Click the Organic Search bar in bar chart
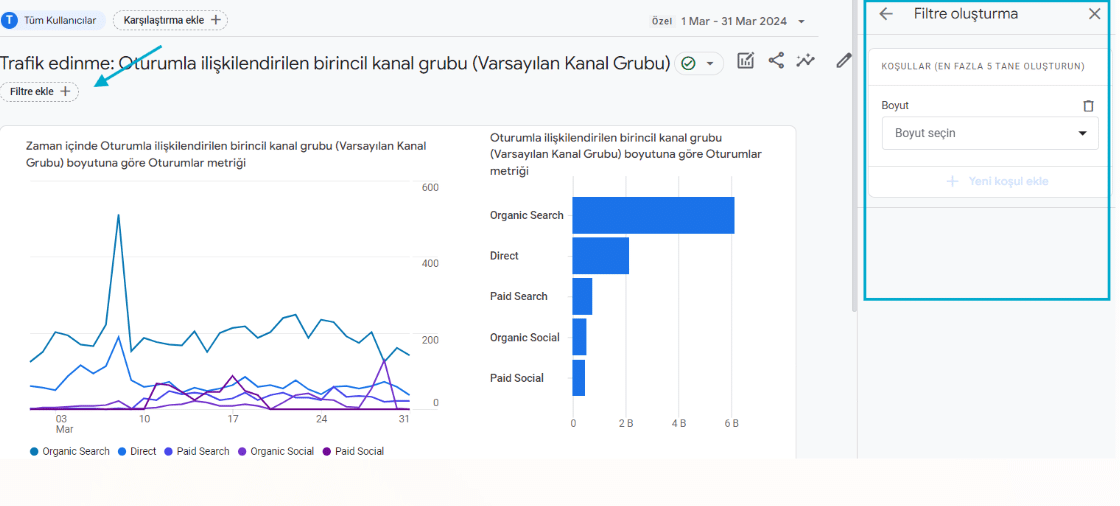Screen dimensions: 1120x506 pos(652,215)
